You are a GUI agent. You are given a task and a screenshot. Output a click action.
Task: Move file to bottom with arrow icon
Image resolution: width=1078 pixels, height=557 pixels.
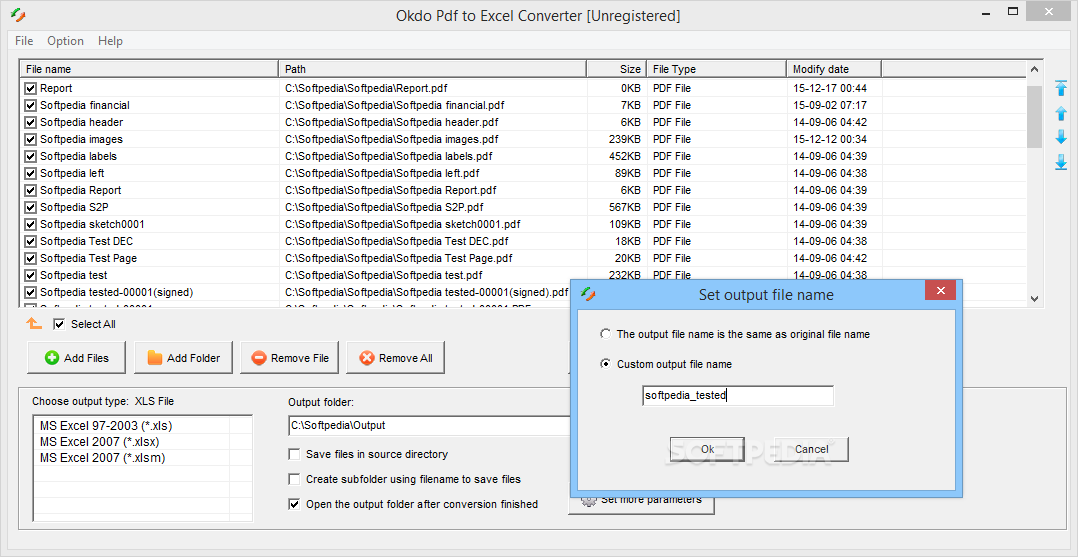1061,162
